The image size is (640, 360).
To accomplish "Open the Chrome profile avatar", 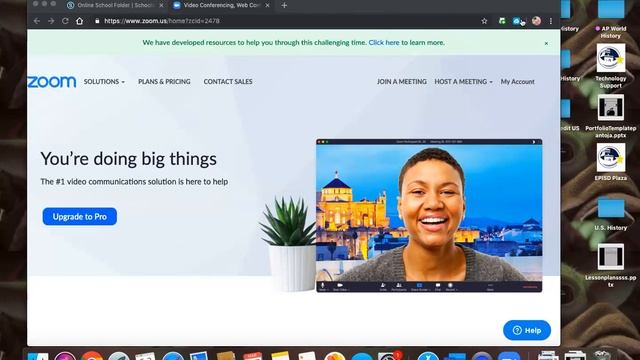I will tap(536, 21).
